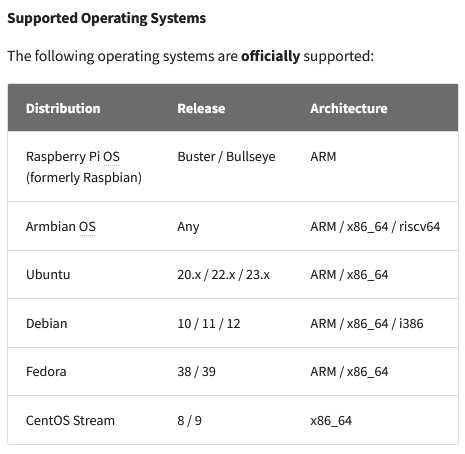The width and height of the screenshot is (465, 454).
Task: Click the 20.x / 22.x / 23.x release cell
Action: pyautogui.click(x=223, y=275)
